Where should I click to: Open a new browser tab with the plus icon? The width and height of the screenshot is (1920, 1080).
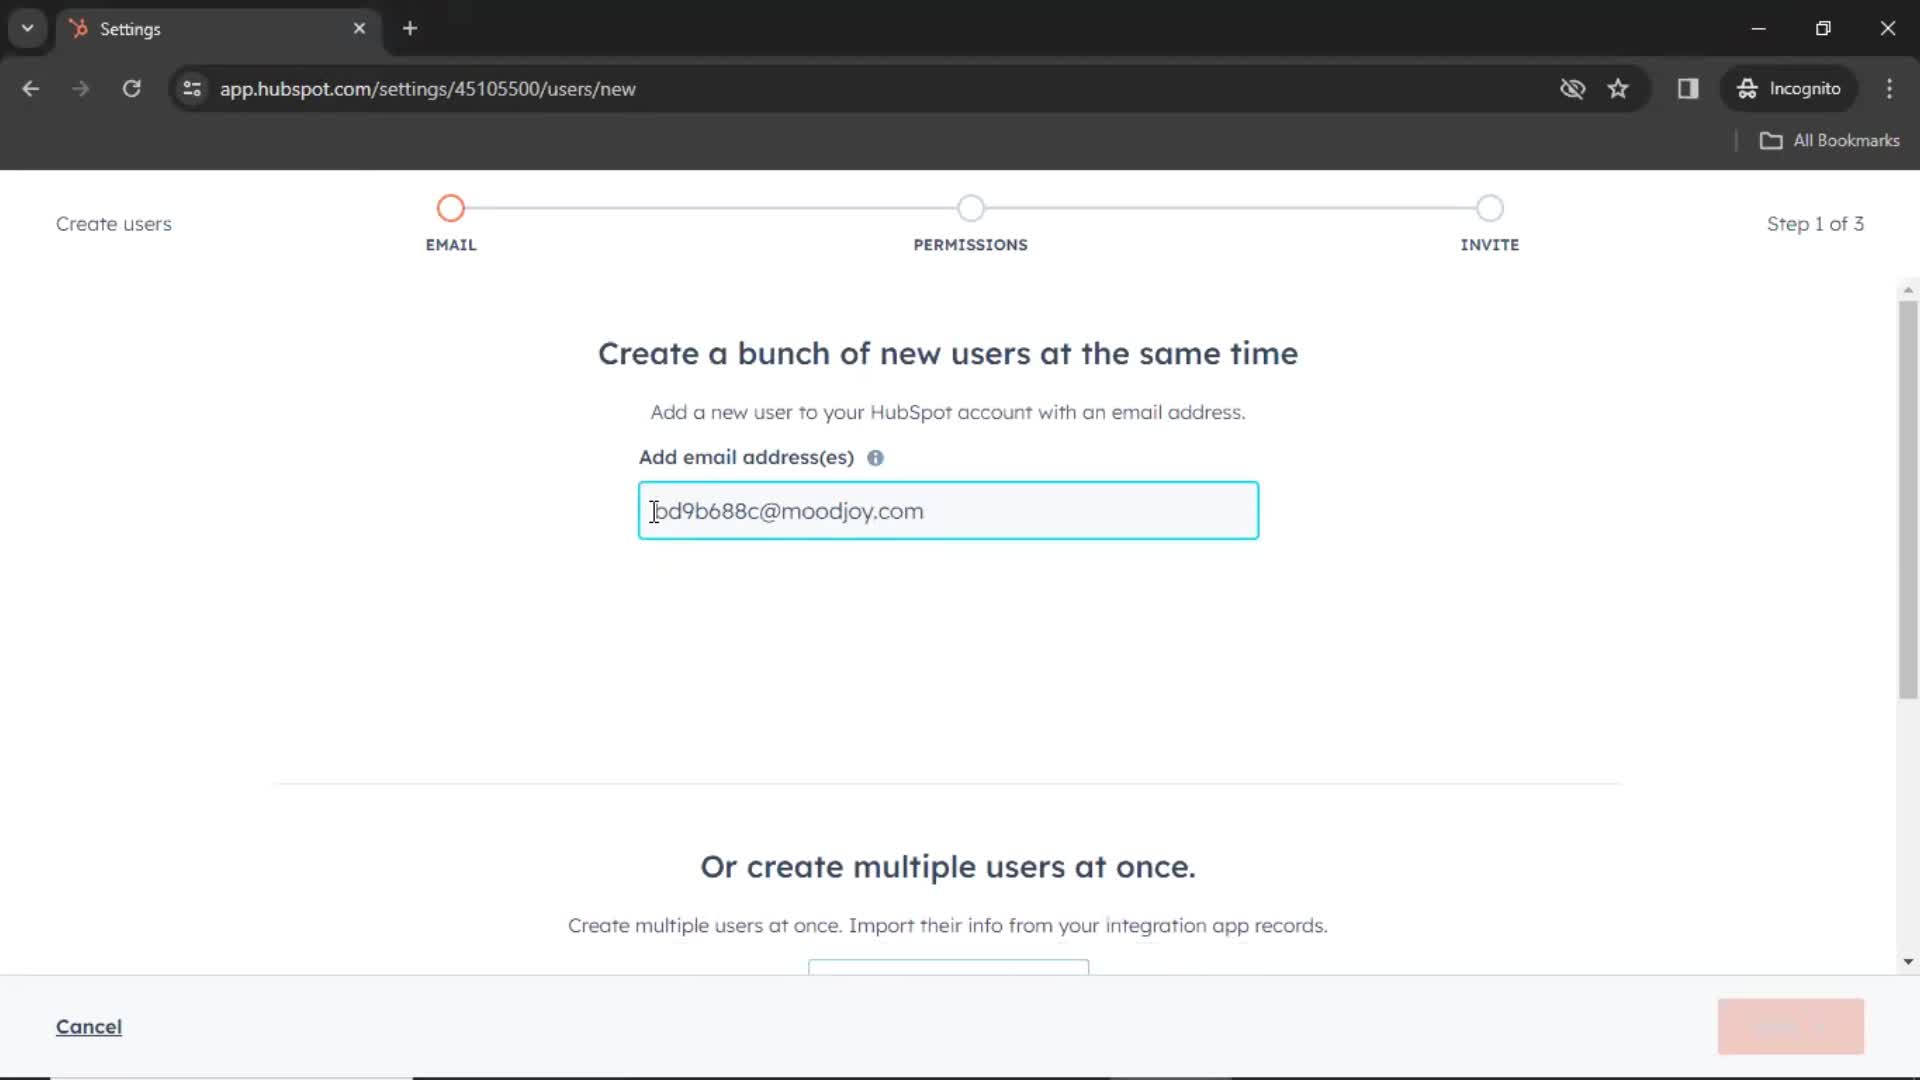(410, 29)
